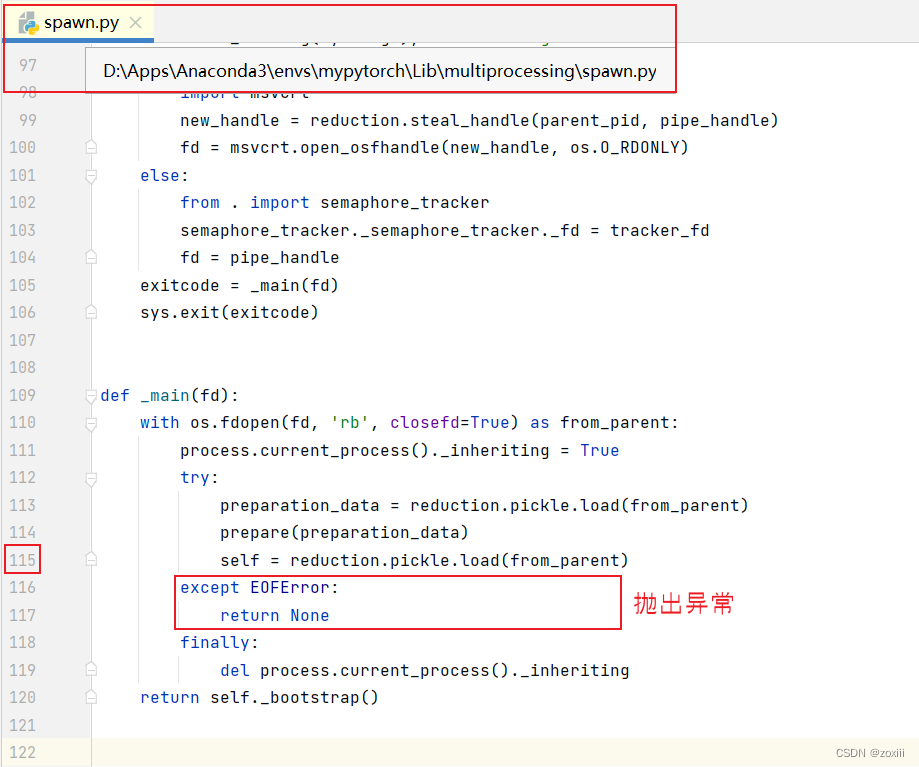
Task: Click the fold marker beside line 104
Action: (x=89, y=257)
